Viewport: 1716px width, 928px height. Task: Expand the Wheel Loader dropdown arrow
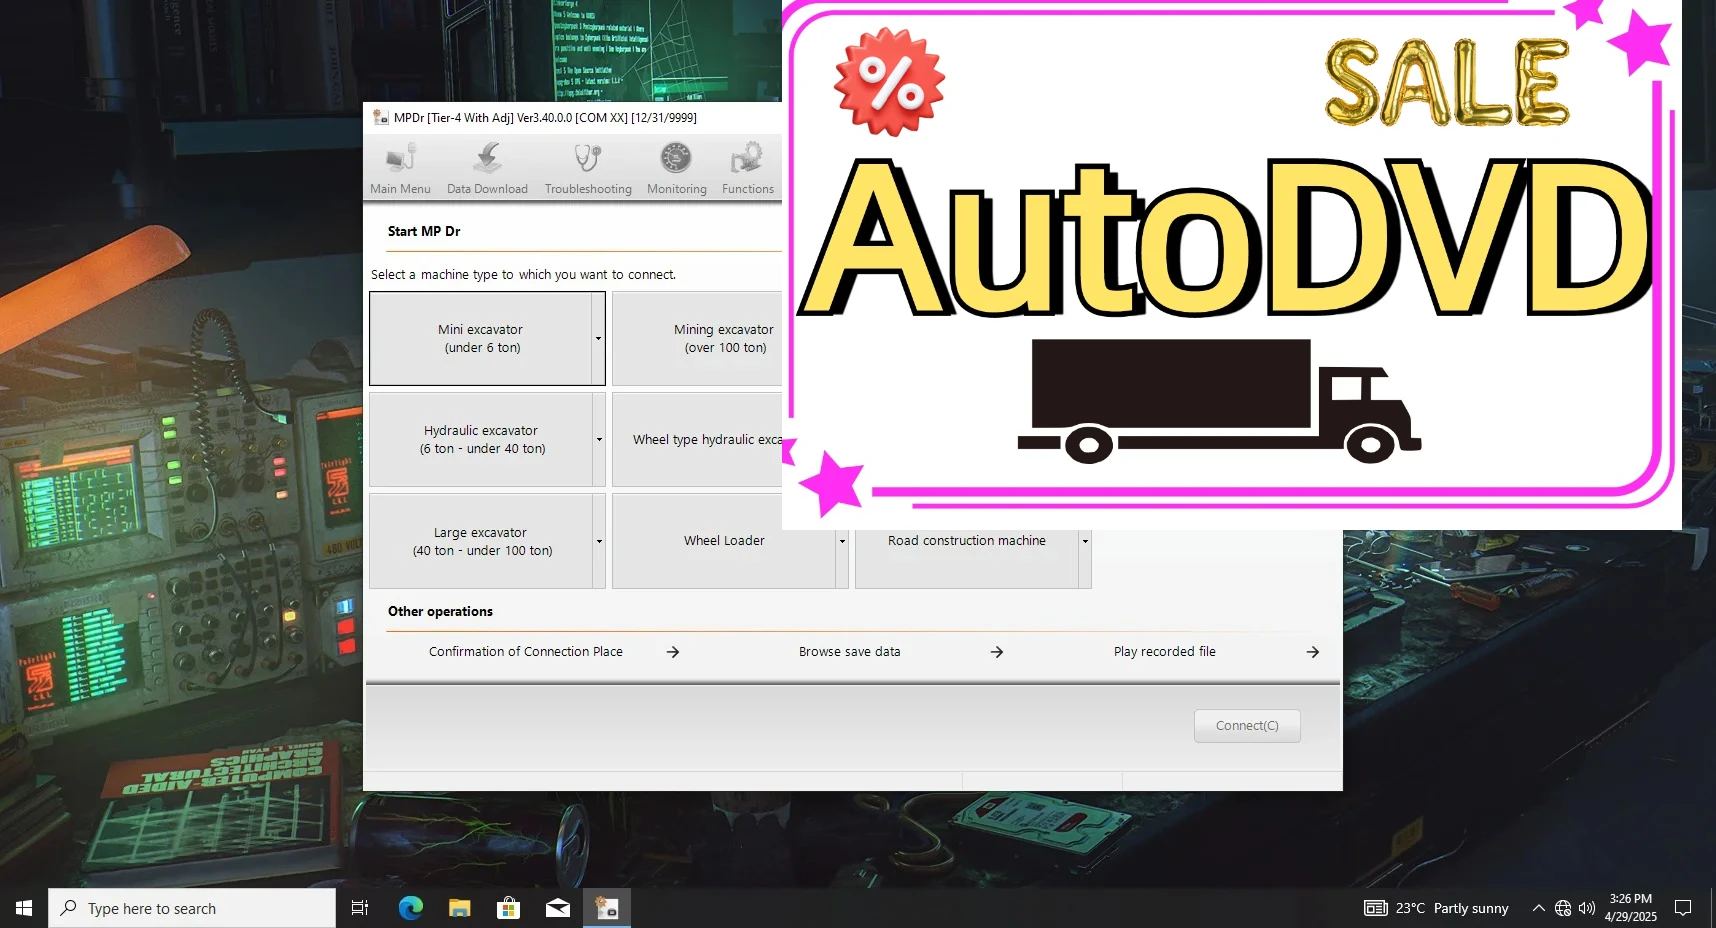pyautogui.click(x=842, y=541)
